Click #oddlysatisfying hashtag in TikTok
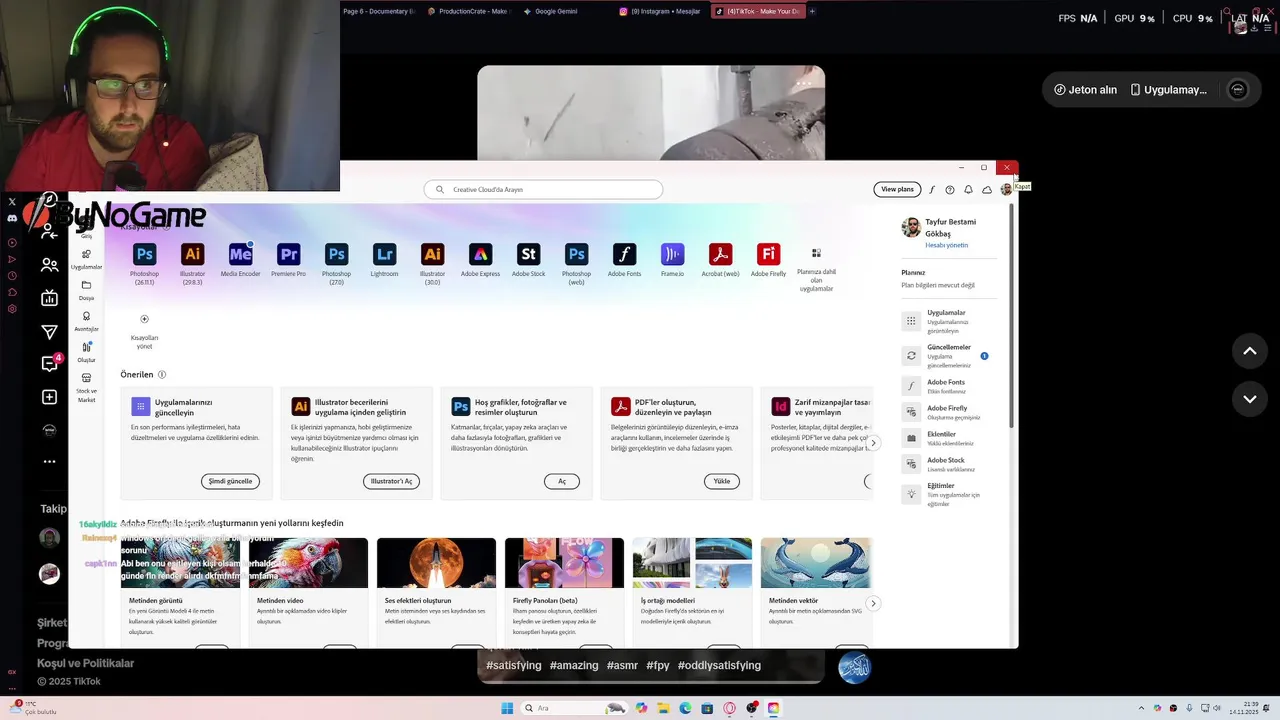 719,665
